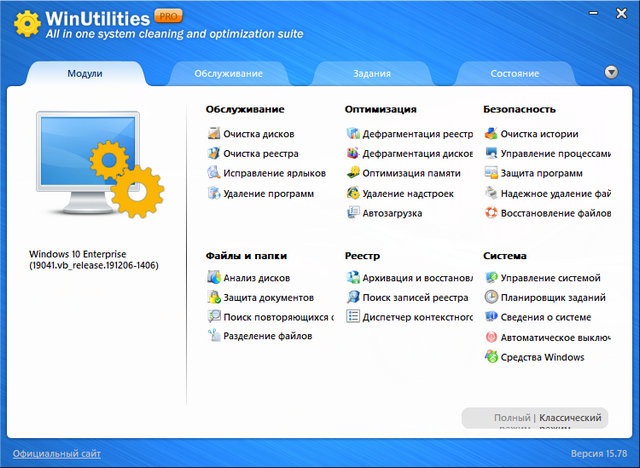Click the Разделение файлов icon

[214, 336]
